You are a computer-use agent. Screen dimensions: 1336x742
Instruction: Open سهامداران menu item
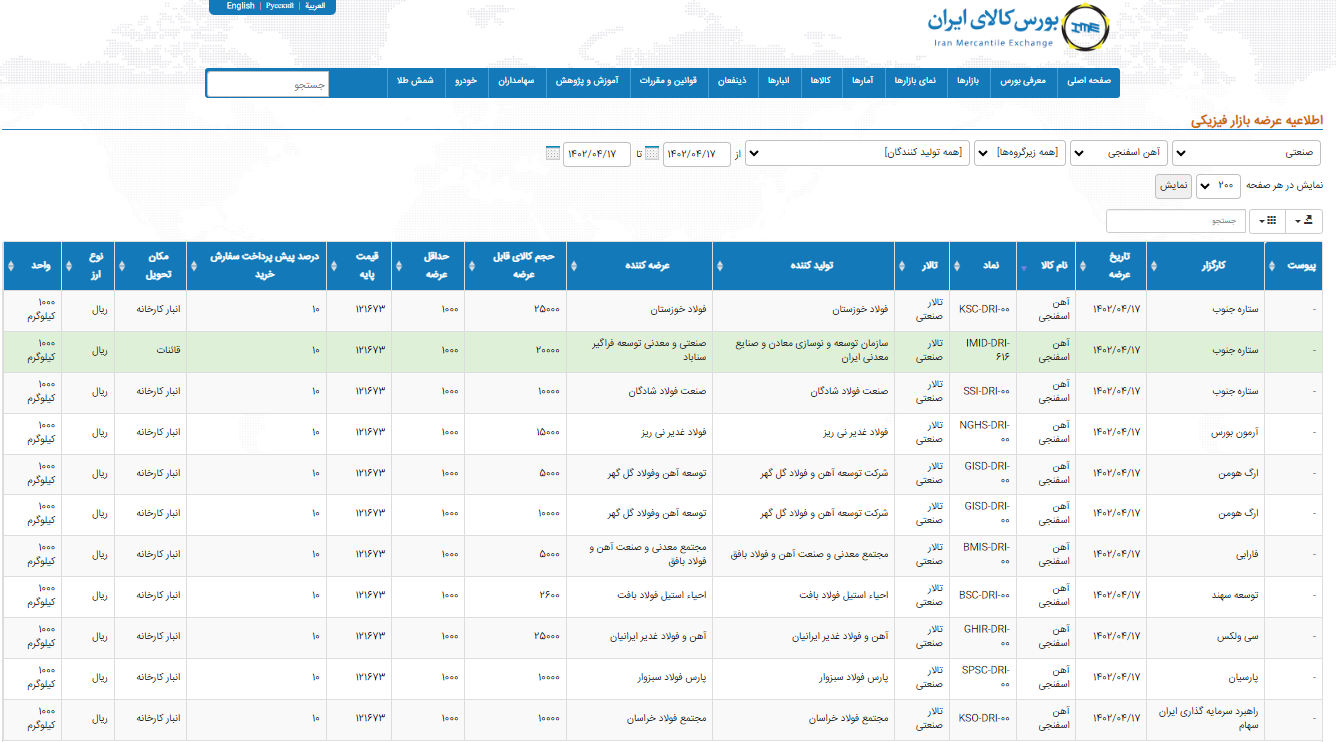pos(518,82)
